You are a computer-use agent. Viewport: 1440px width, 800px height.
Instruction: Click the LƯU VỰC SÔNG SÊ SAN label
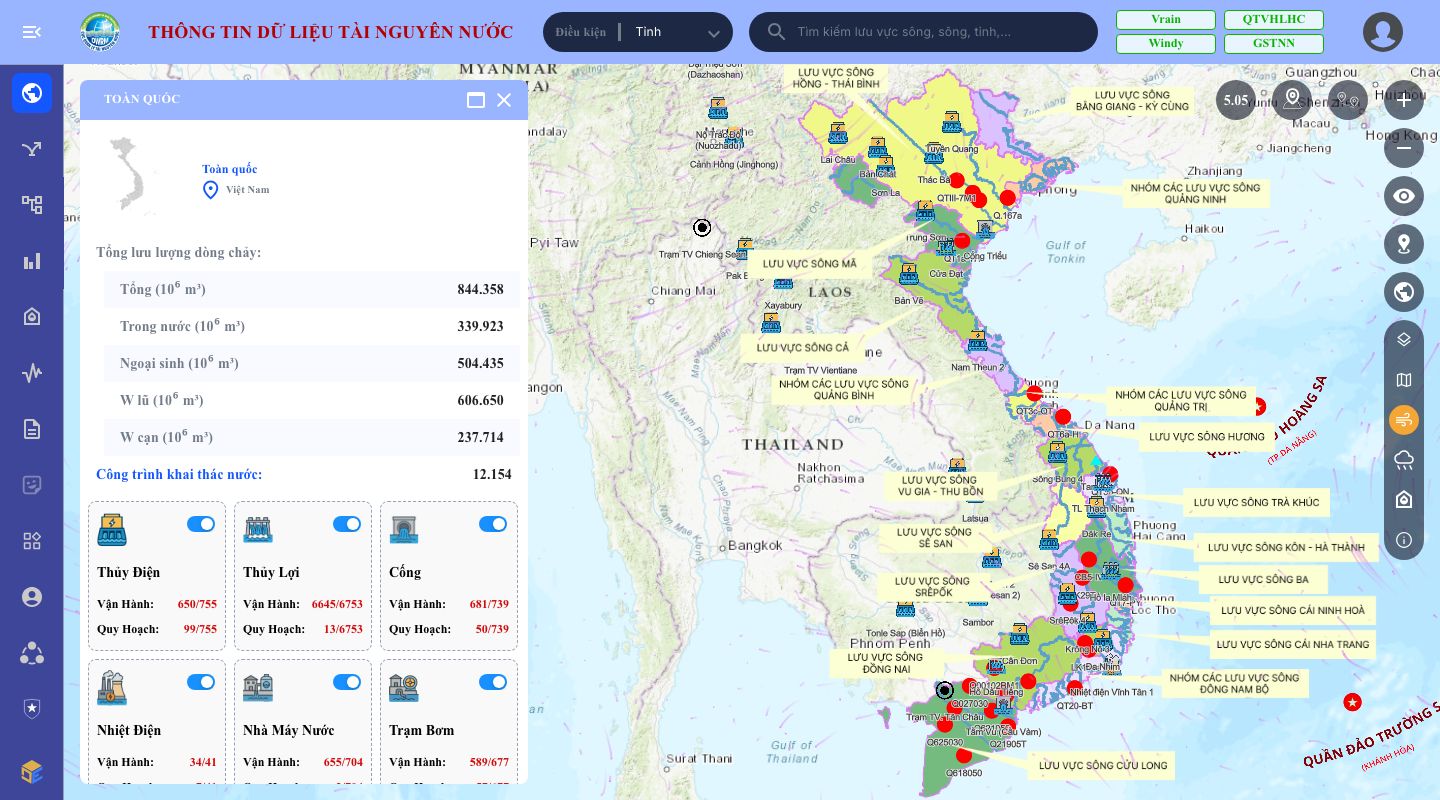pyautogui.click(x=934, y=538)
